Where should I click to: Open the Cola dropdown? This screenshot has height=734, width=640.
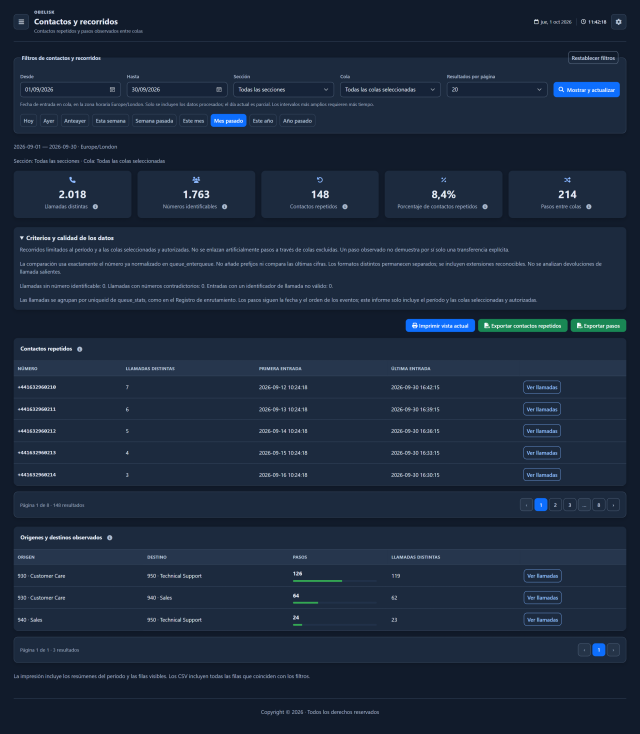point(390,89)
